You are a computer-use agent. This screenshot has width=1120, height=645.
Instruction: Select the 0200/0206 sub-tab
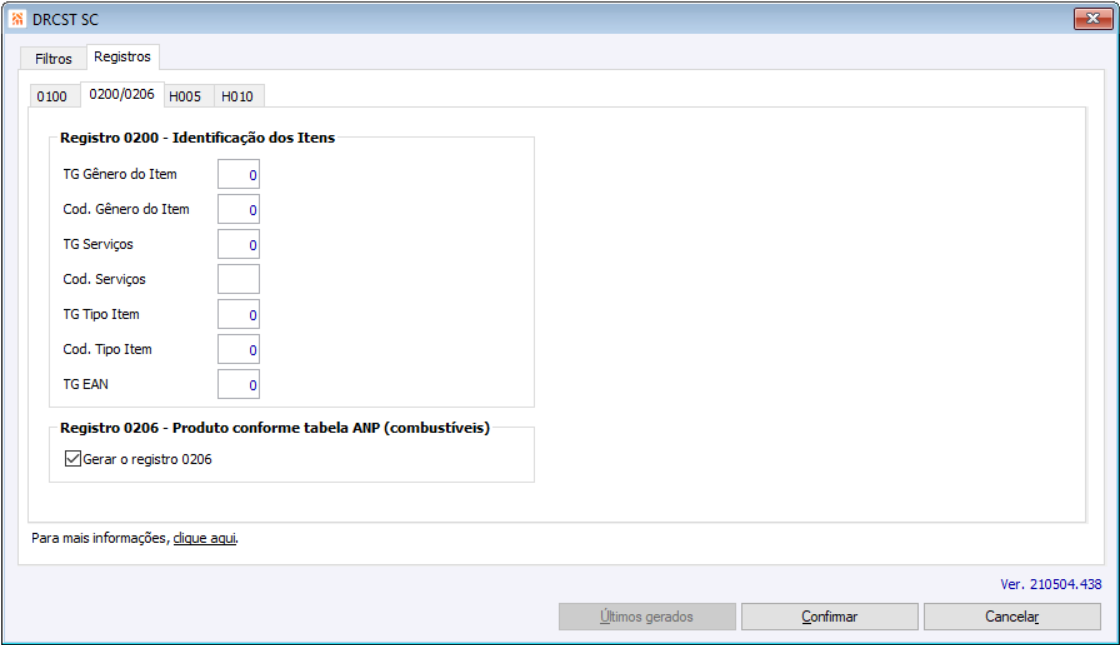[121, 94]
